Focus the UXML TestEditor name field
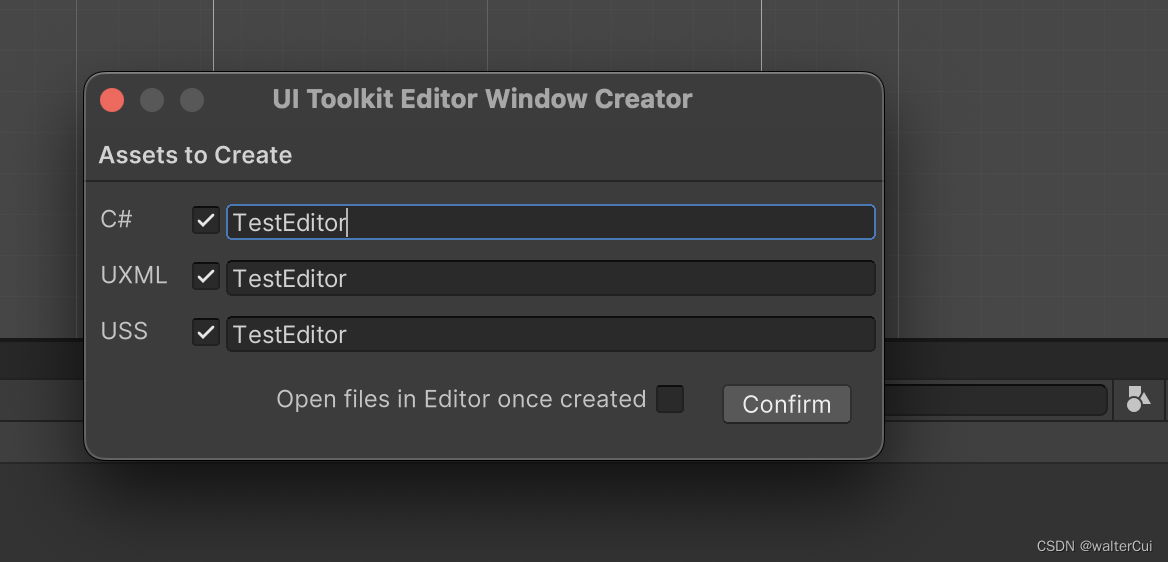1168x562 pixels. (x=550, y=278)
